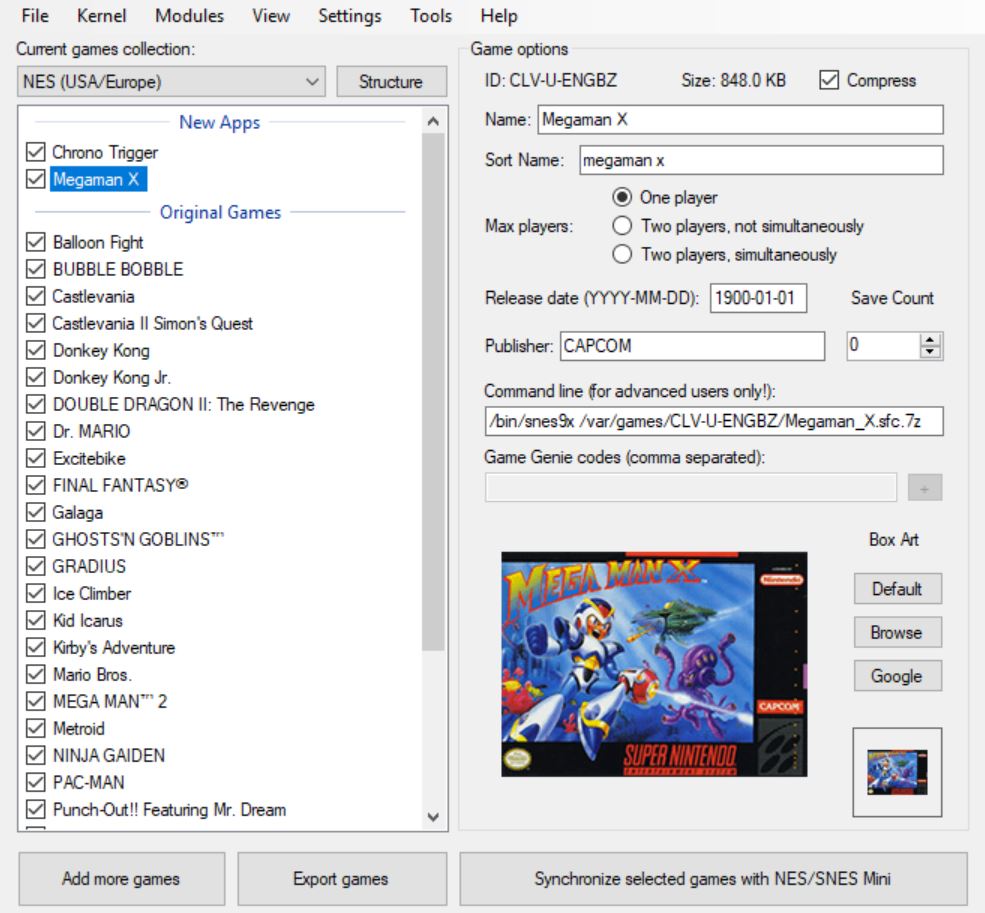985x913 pixels.
Task: Toggle the Dr. MARIO checkbox
Action: coord(36,431)
